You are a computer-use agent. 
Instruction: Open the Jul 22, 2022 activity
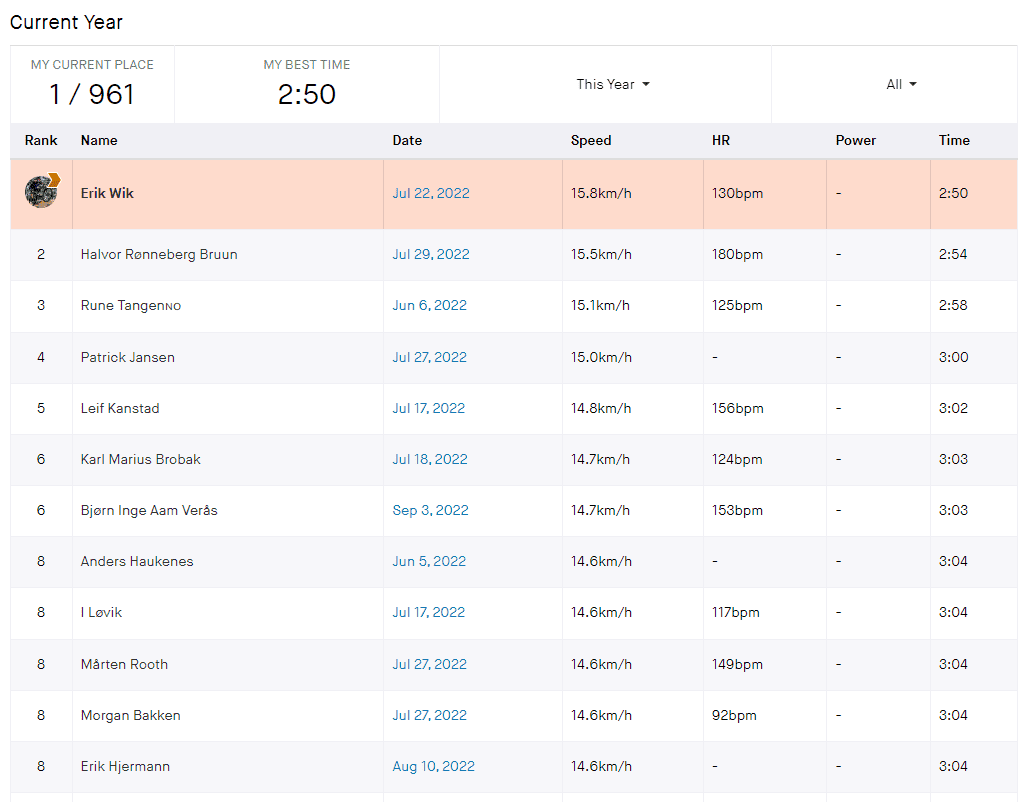tap(430, 193)
